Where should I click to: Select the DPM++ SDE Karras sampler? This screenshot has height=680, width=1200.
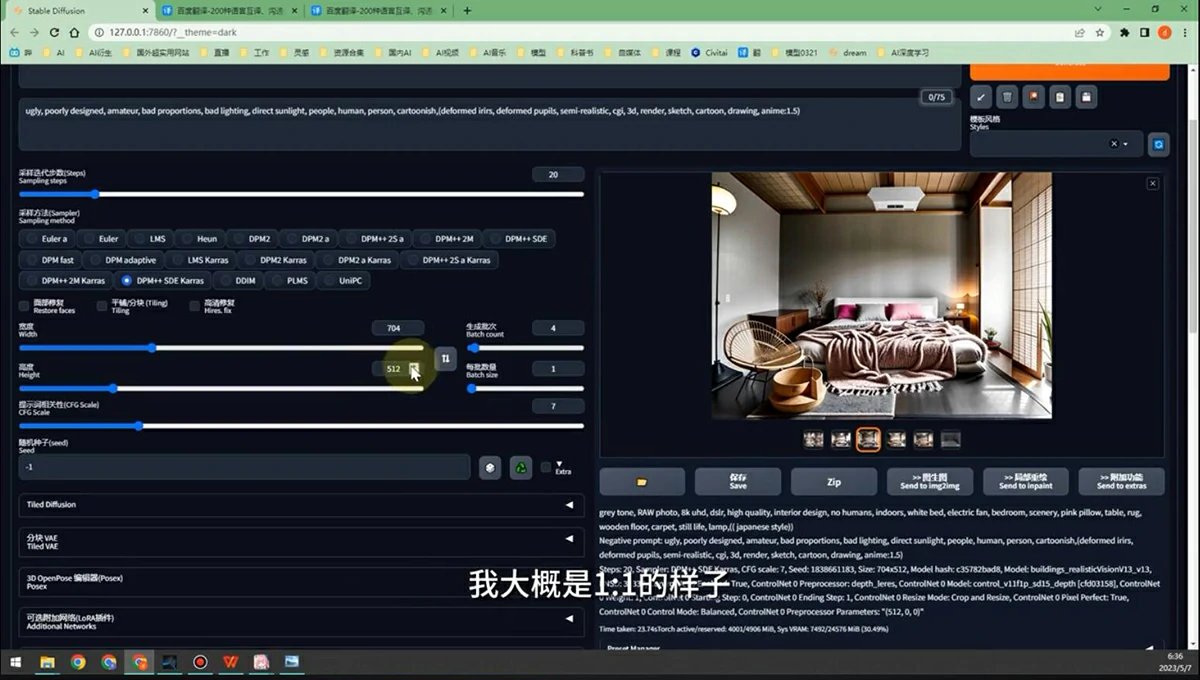pos(162,281)
